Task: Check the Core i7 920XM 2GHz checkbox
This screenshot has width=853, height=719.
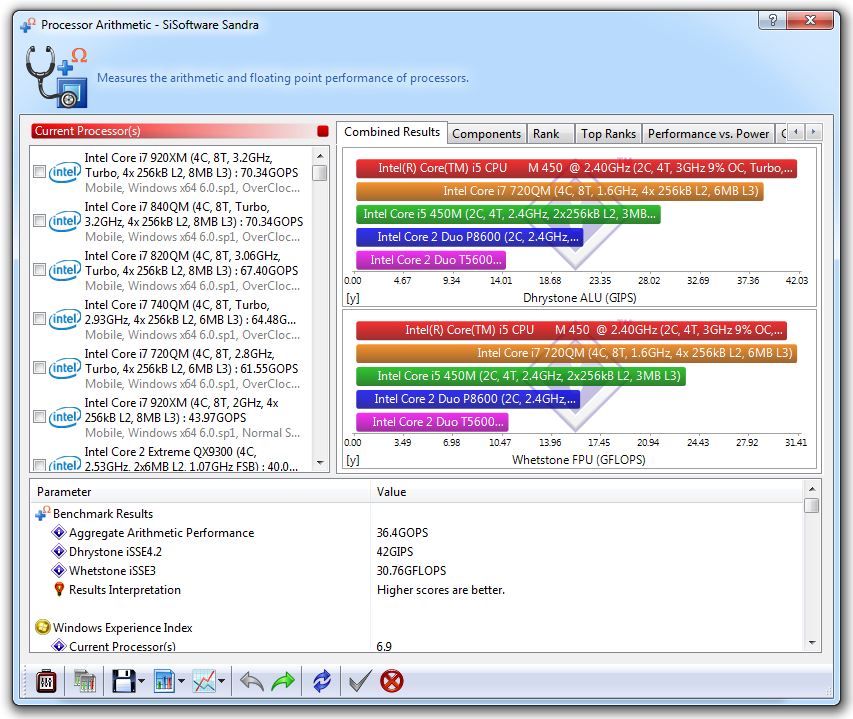Action: point(39,417)
